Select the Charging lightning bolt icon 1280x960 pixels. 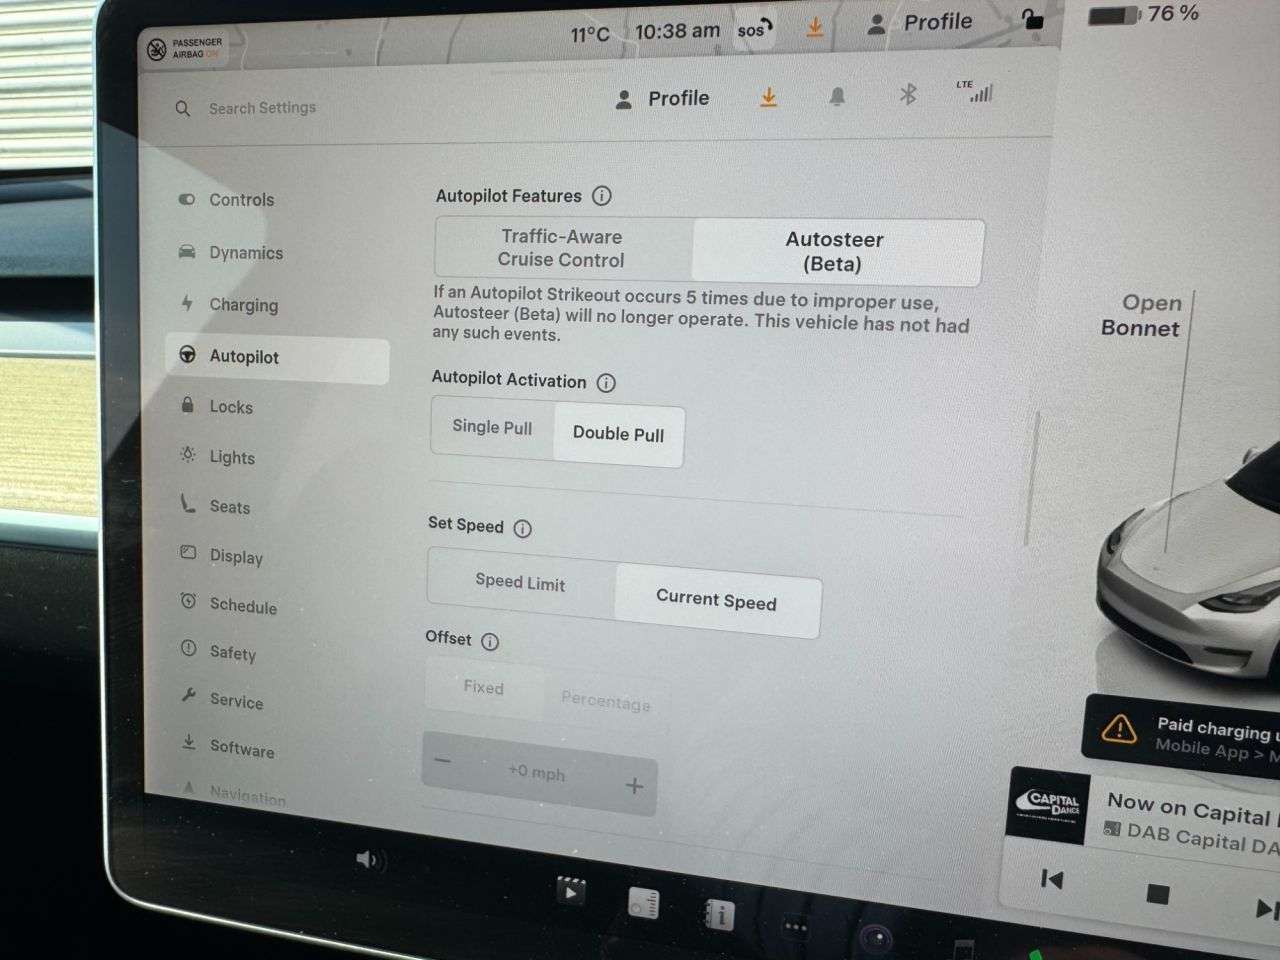click(188, 302)
